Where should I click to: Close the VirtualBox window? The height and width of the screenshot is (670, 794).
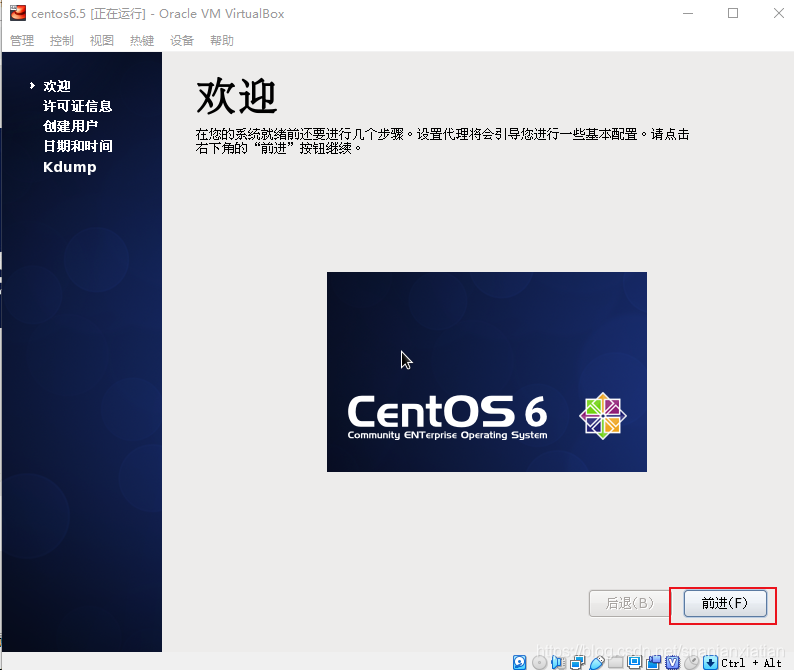coord(779,13)
